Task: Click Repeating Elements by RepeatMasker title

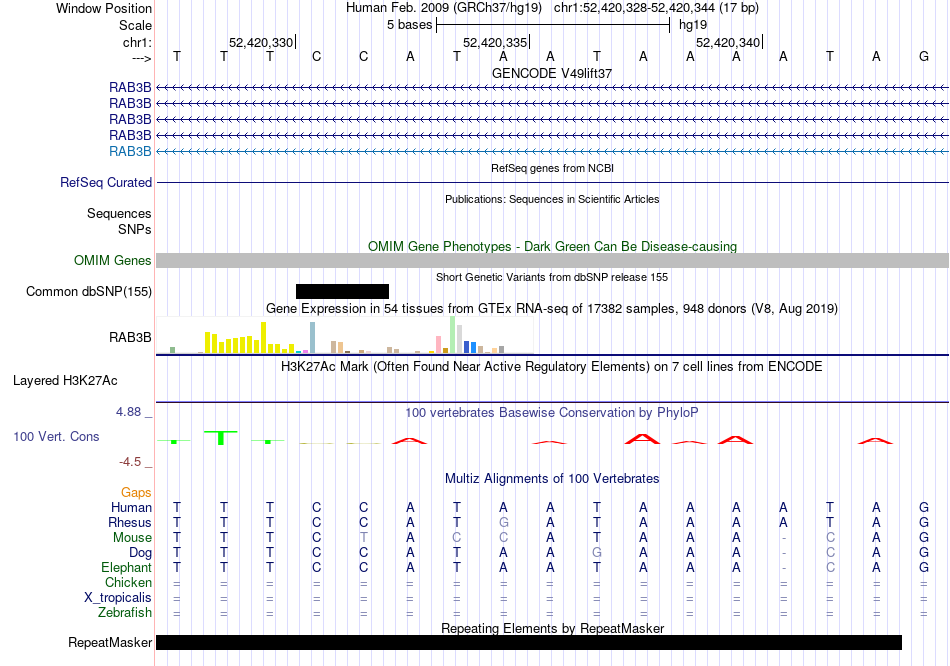Action: pos(552,628)
